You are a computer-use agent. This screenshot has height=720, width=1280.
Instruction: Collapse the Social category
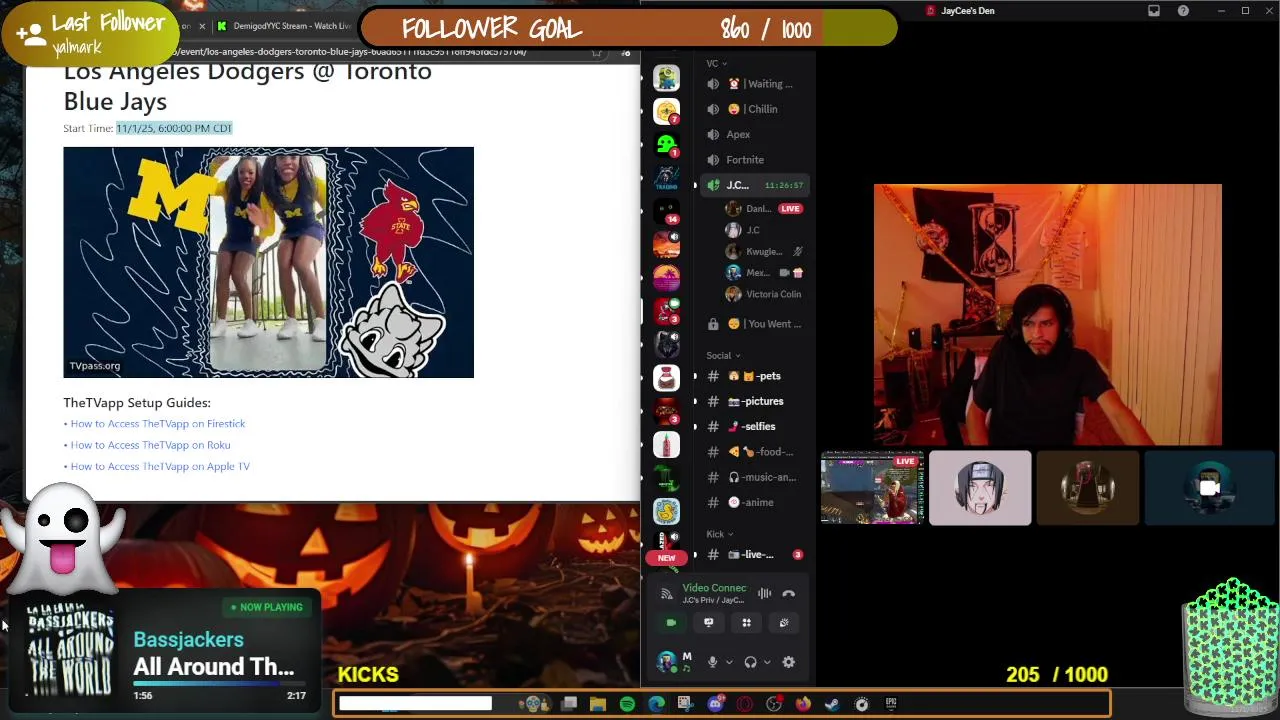click(723, 355)
